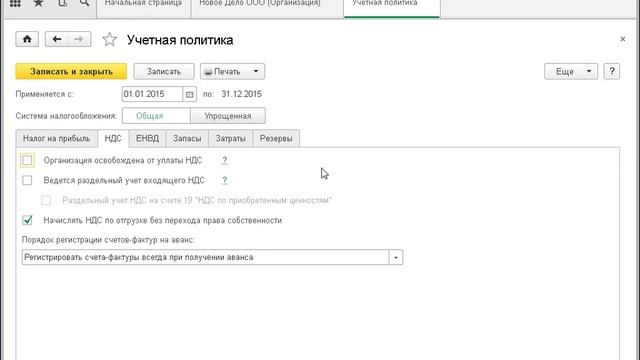Go to home page via house icon
The image size is (640, 360).
point(27,39)
